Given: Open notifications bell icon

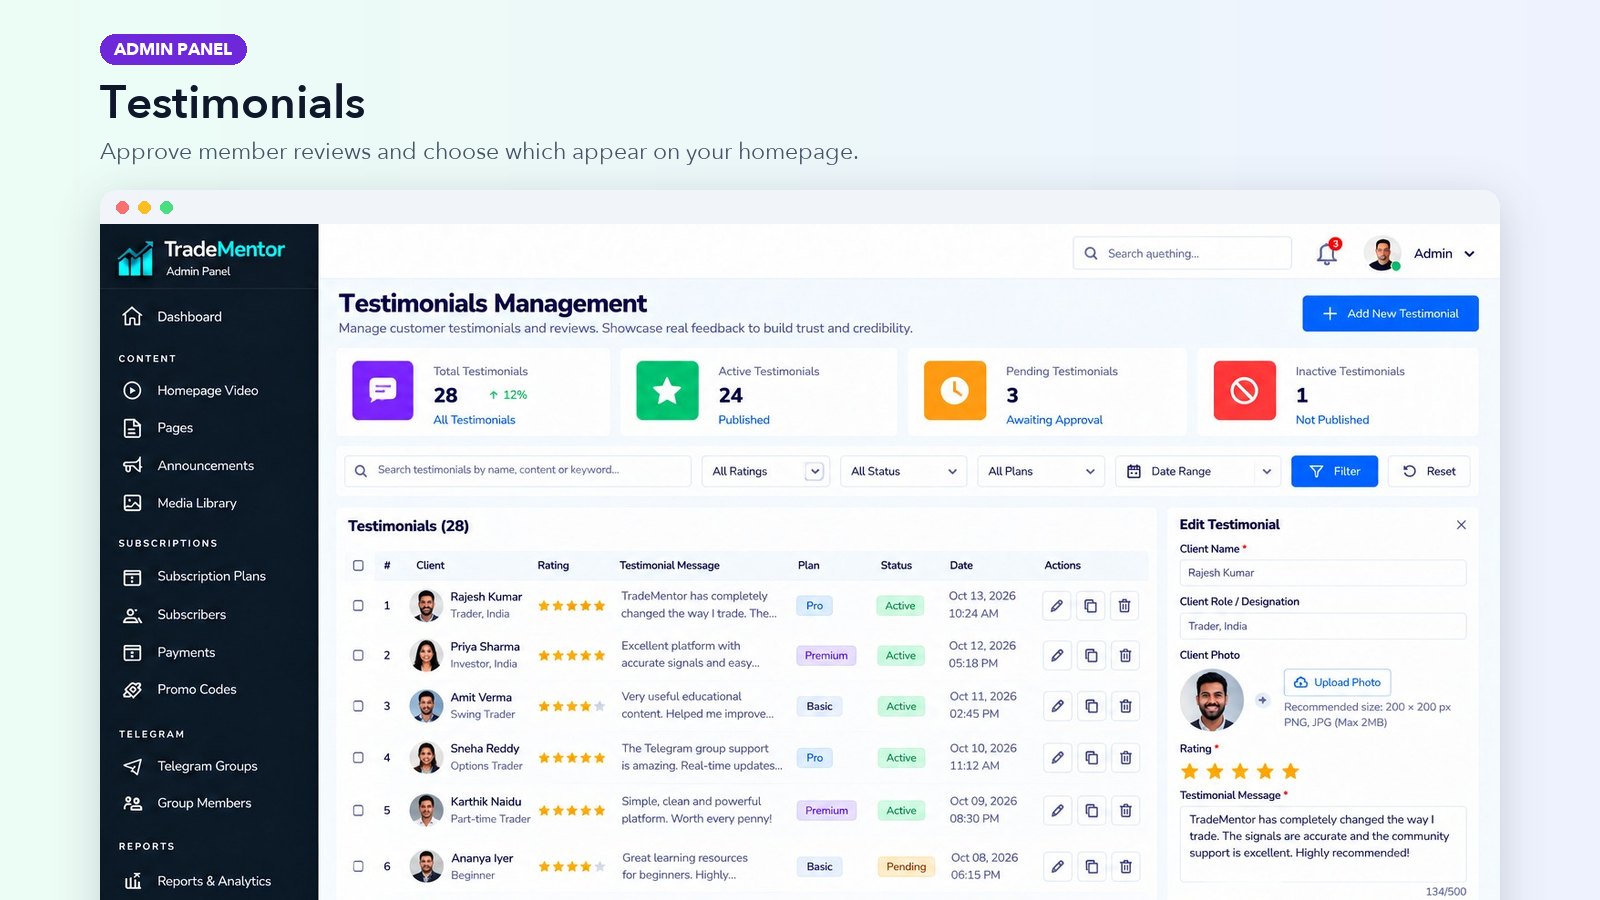Looking at the screenshot, I should click(1327, 254).
